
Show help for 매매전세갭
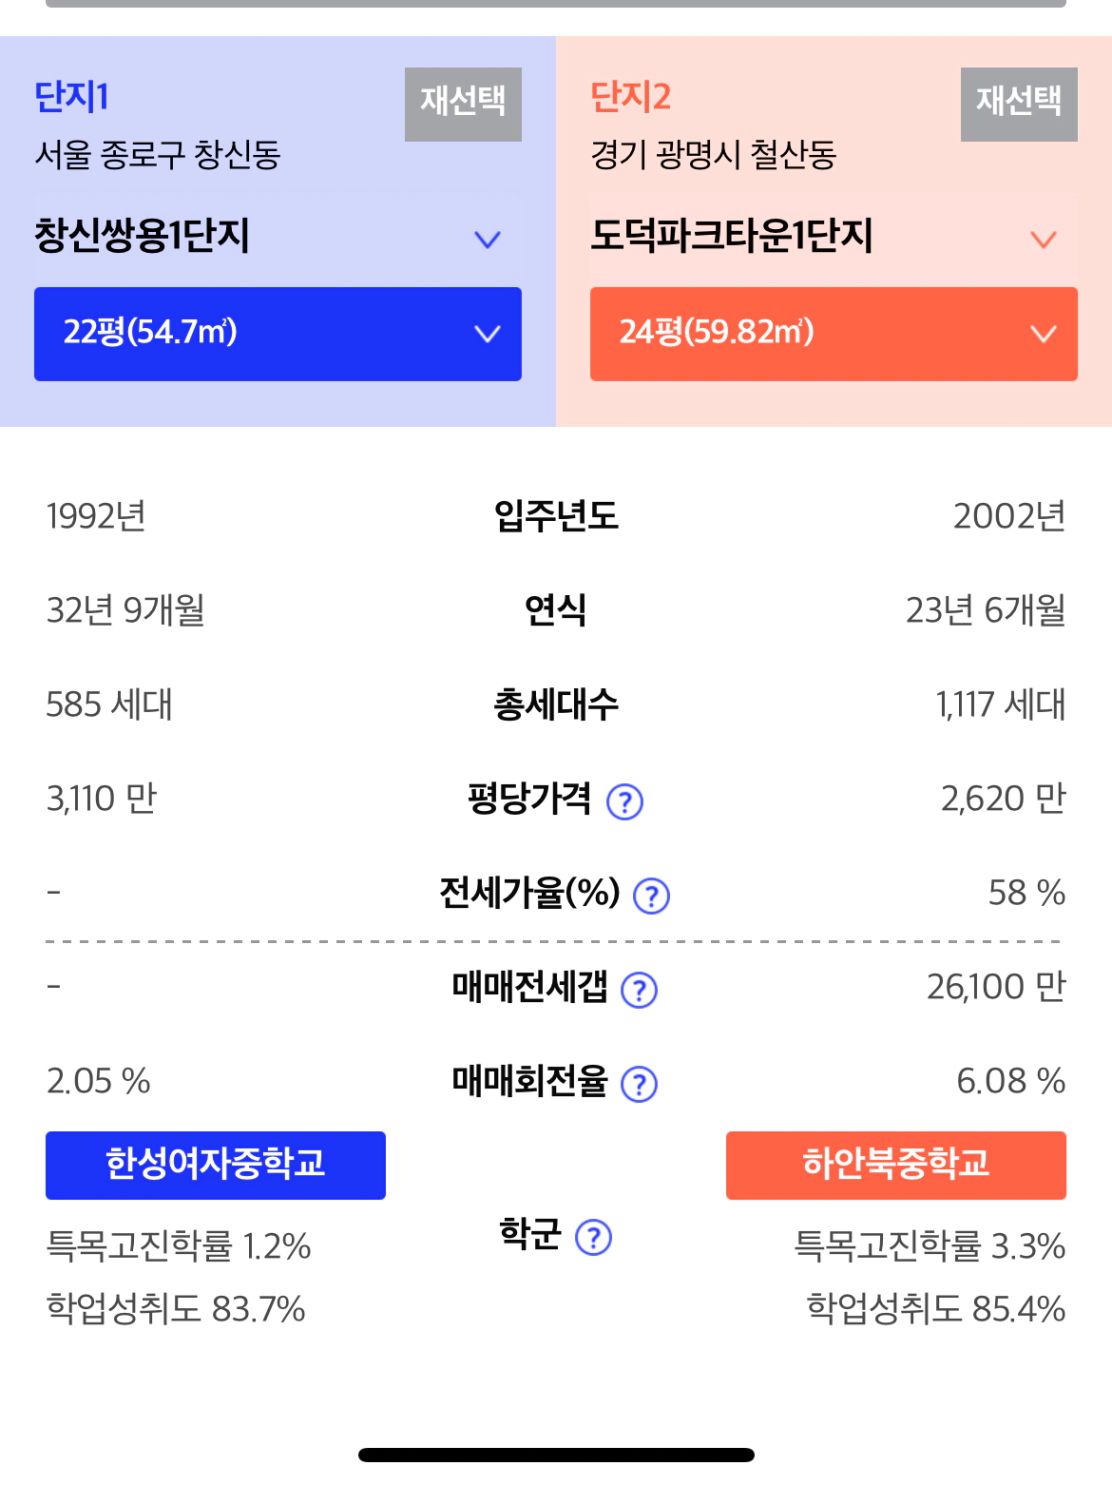point(639,989)
